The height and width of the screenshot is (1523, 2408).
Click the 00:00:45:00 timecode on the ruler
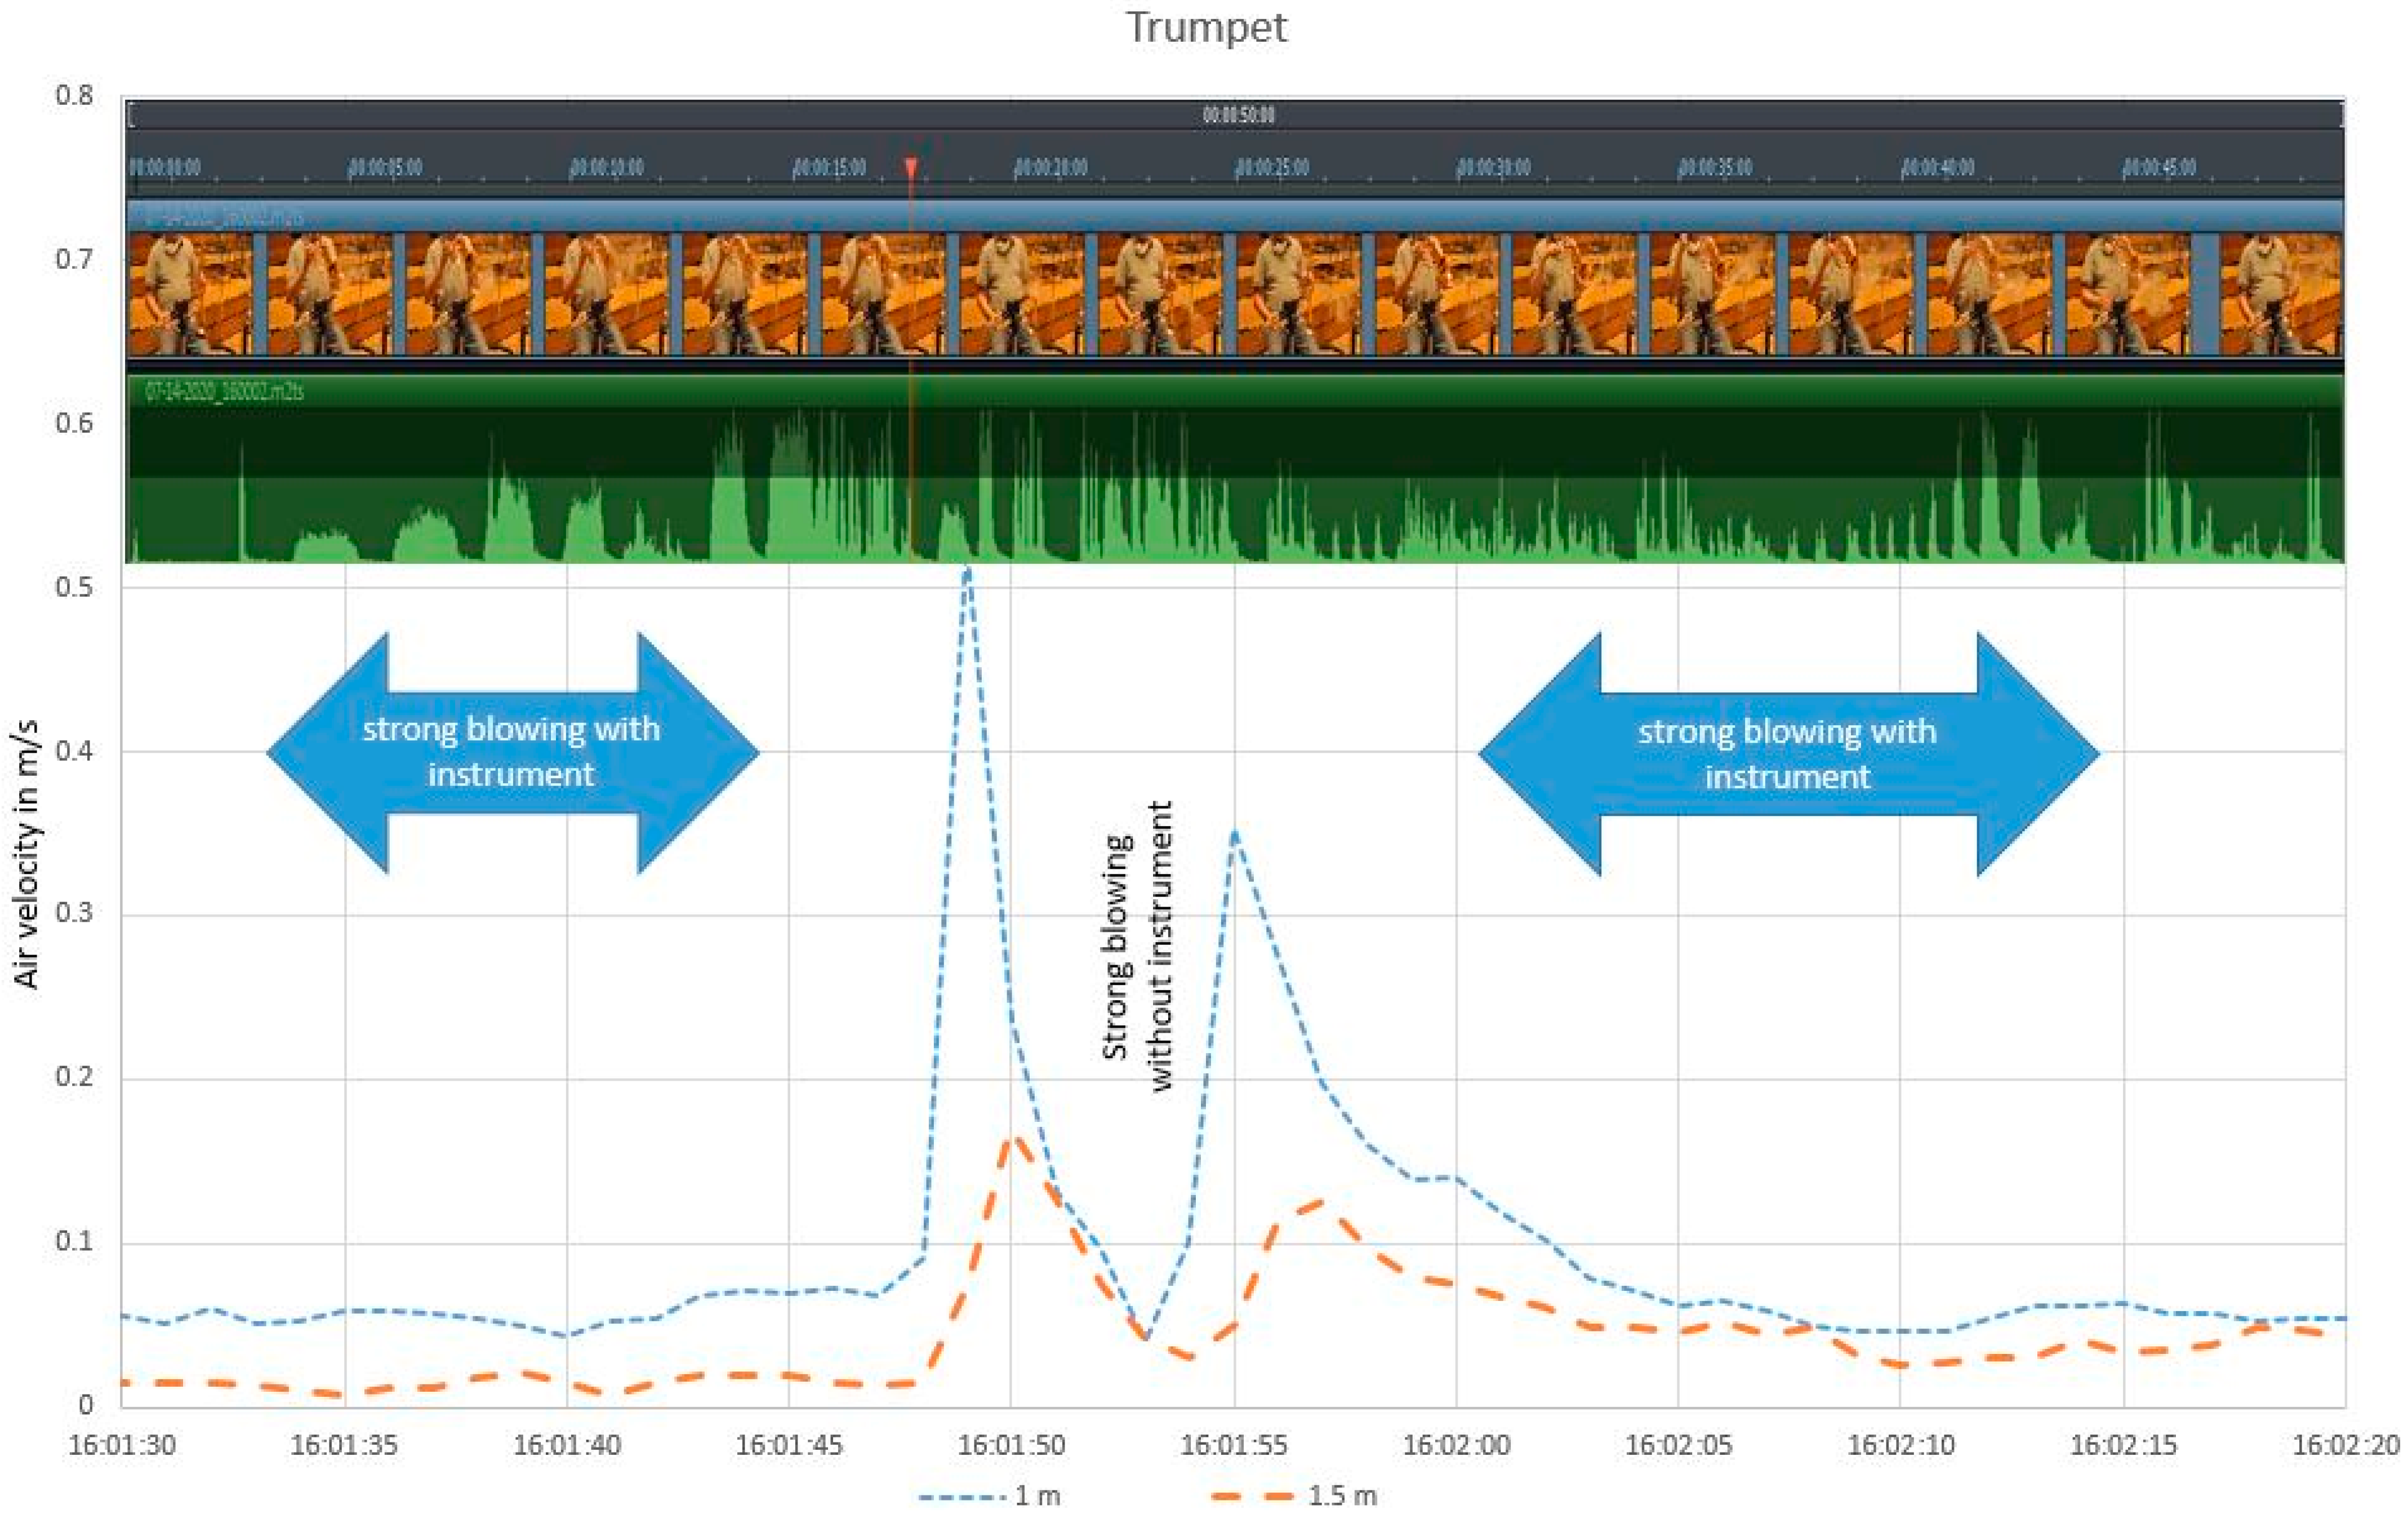point(2159,167)
